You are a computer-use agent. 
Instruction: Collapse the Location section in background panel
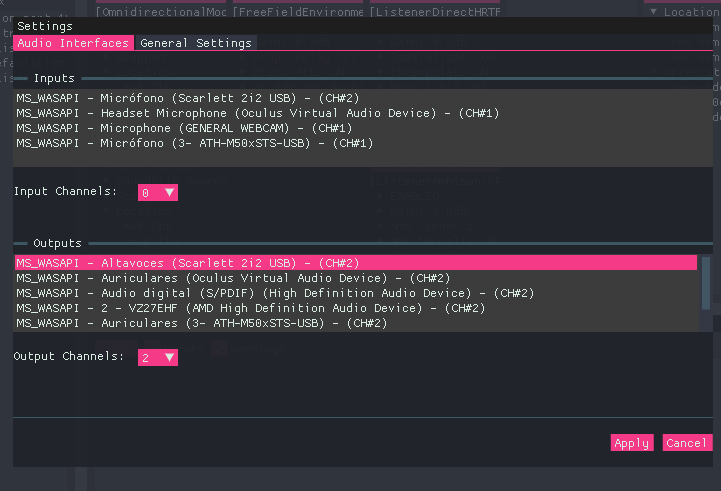pyautogui.click(x=653, y=11)
